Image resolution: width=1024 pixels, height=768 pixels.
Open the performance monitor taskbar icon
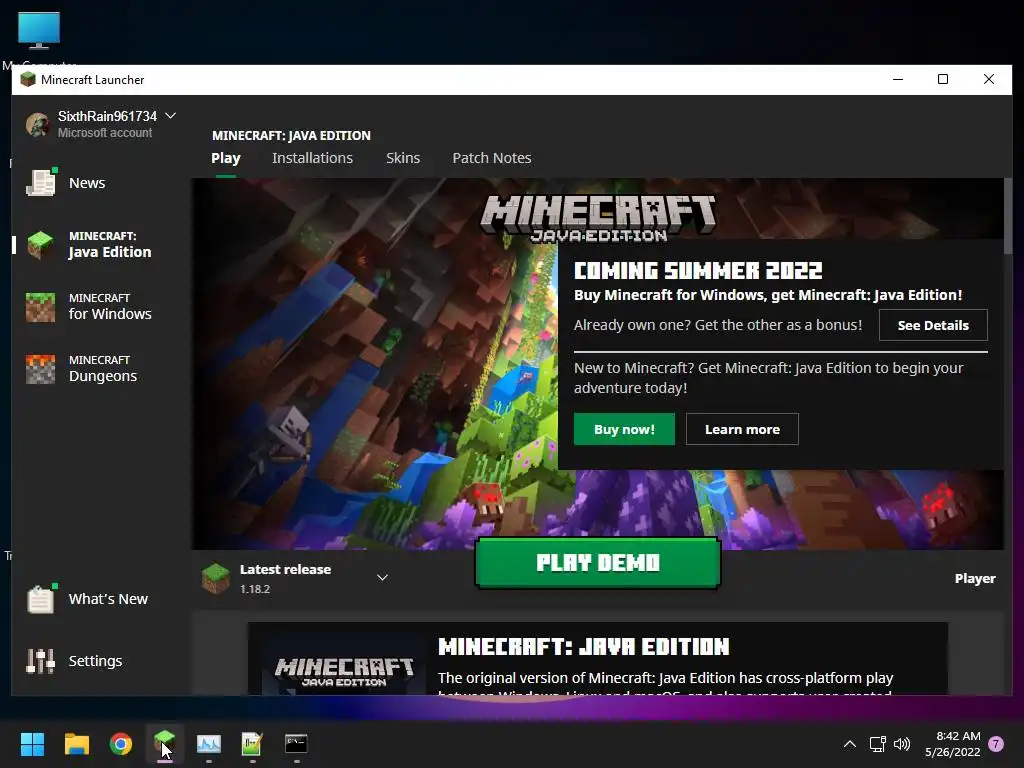(209, 744)
